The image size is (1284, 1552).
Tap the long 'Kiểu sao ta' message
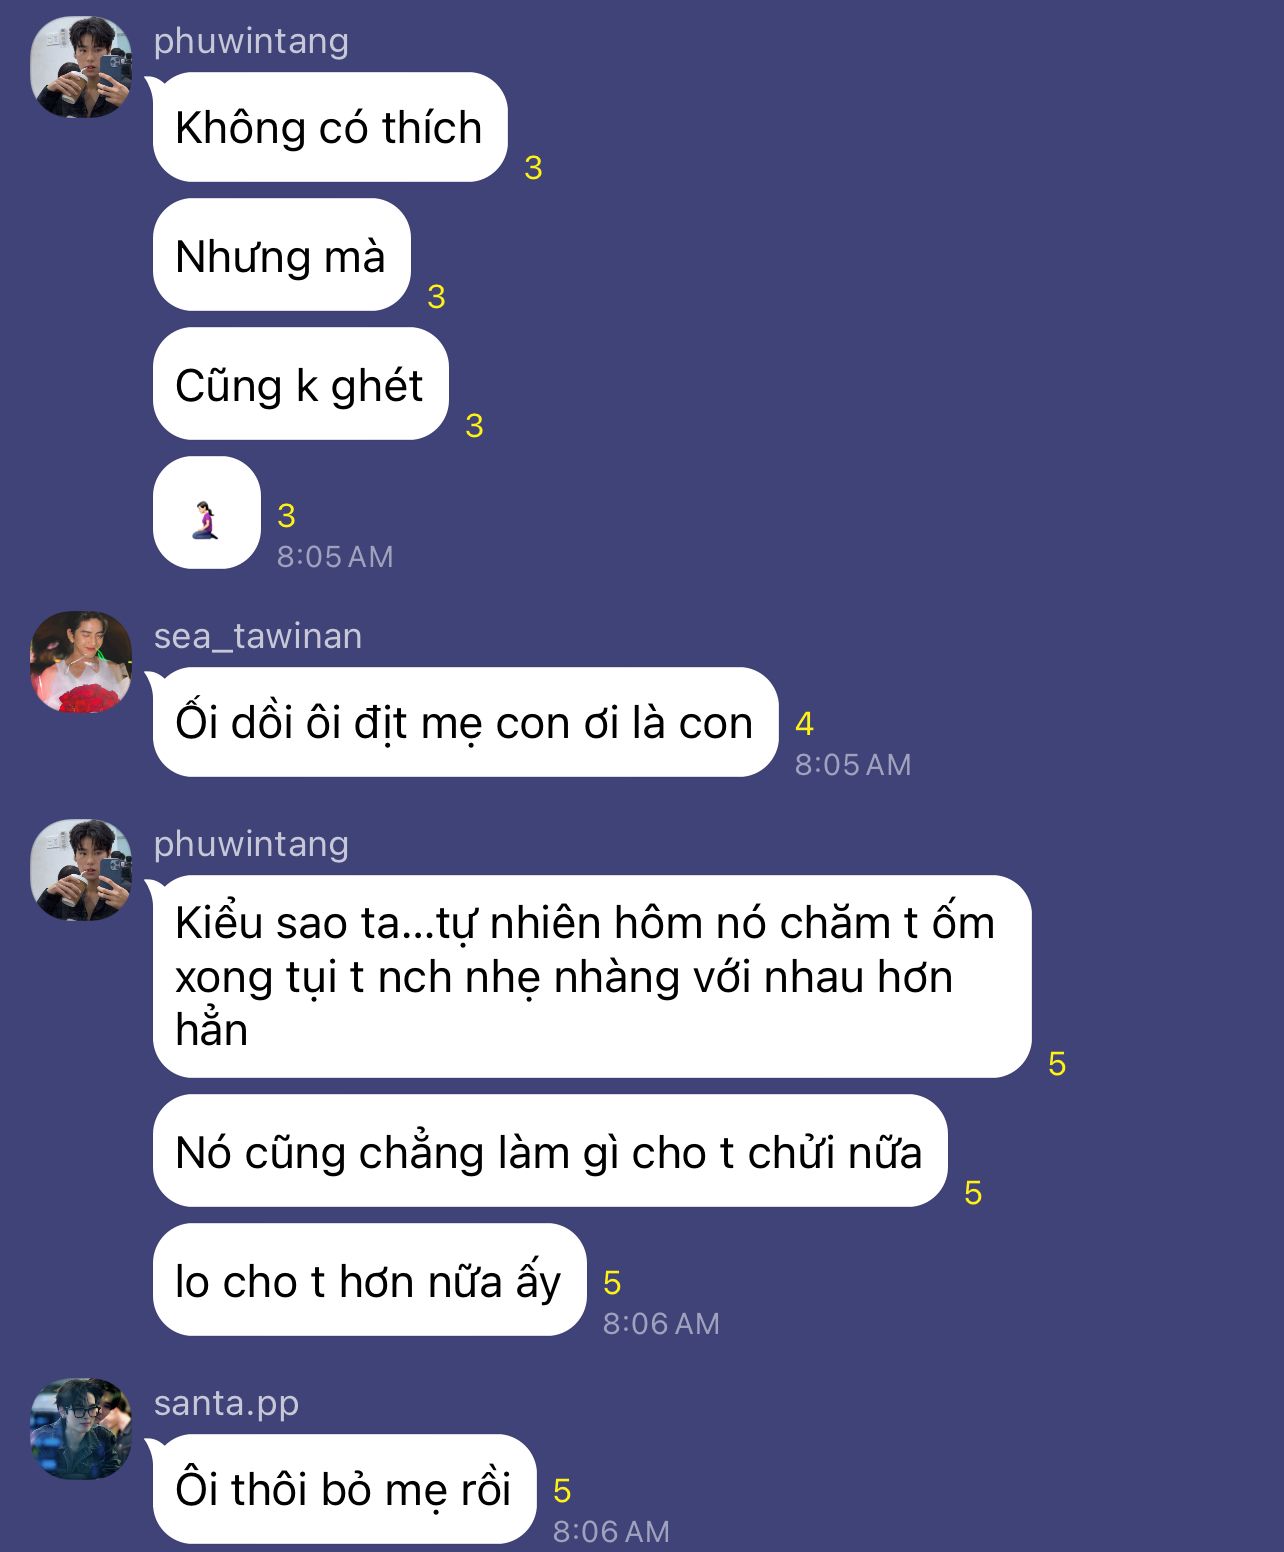click(592, 976)
